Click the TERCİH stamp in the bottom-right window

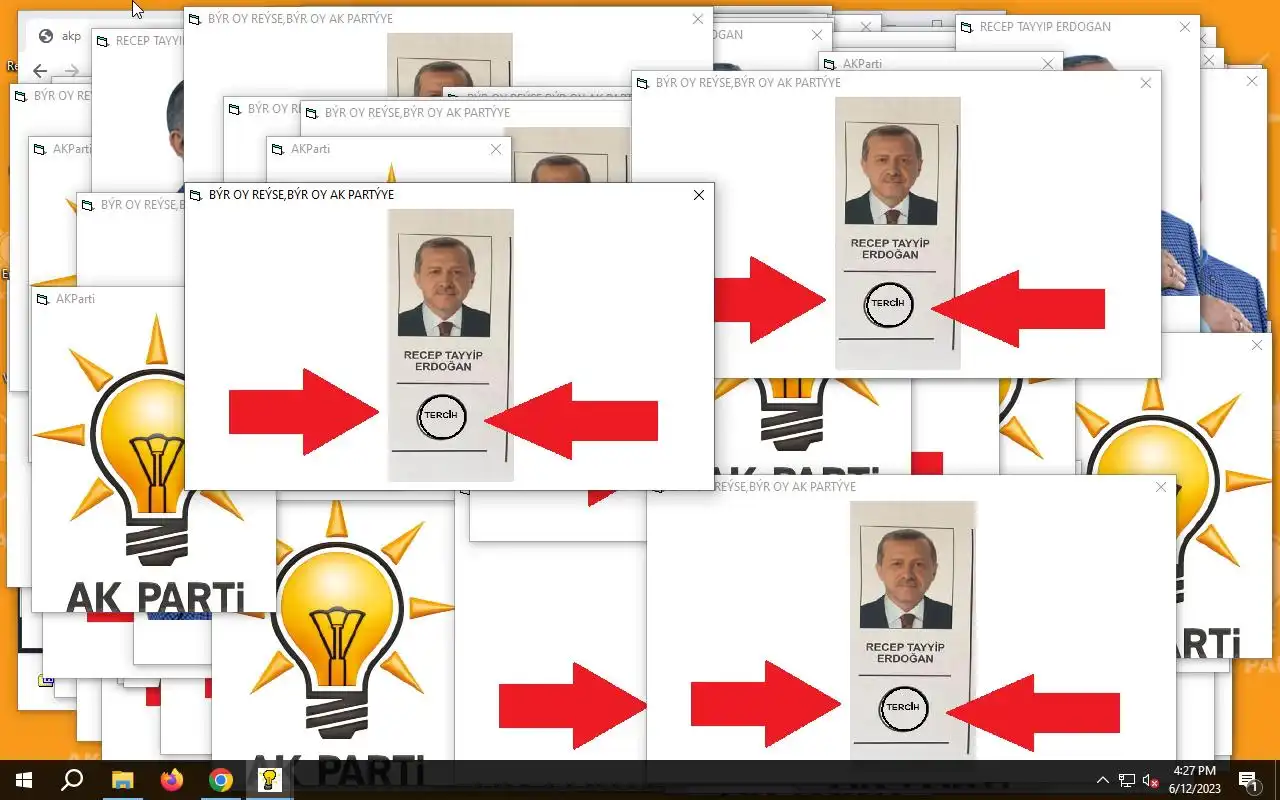click(903, 708)
